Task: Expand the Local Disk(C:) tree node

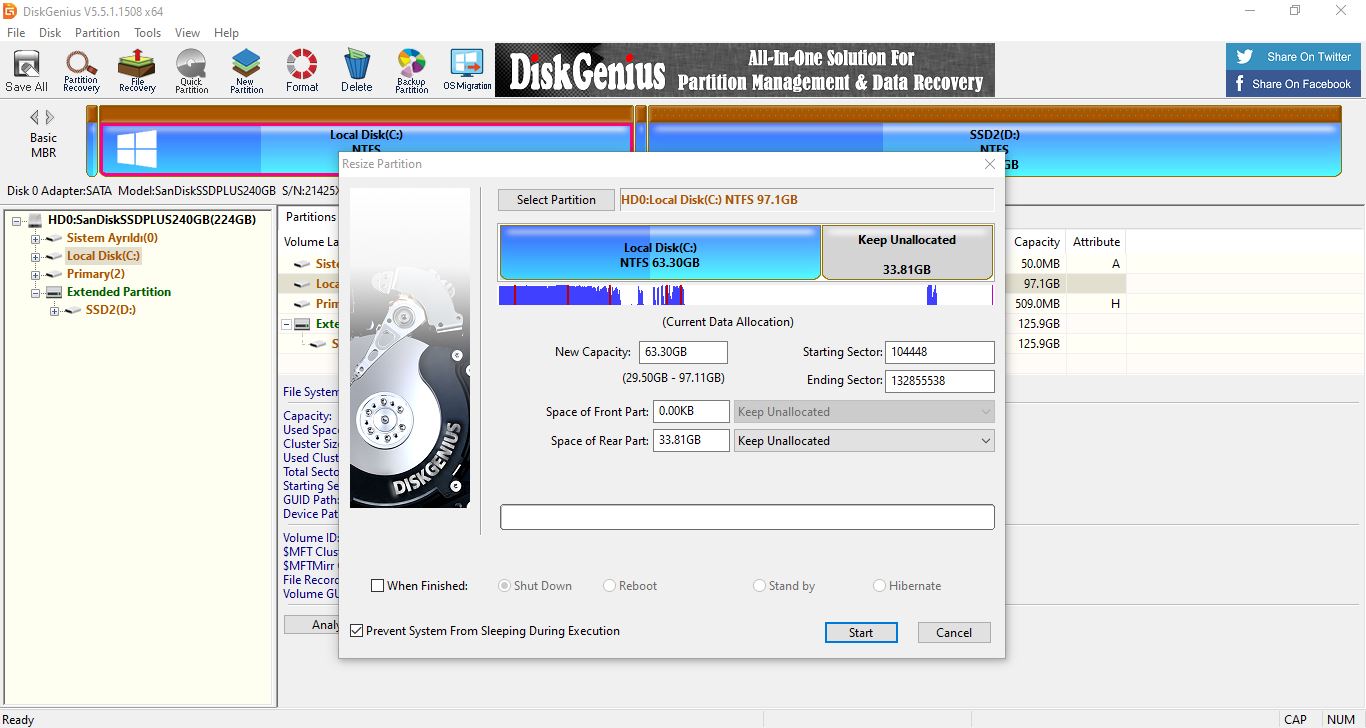Action: click(x=36, y=257)
